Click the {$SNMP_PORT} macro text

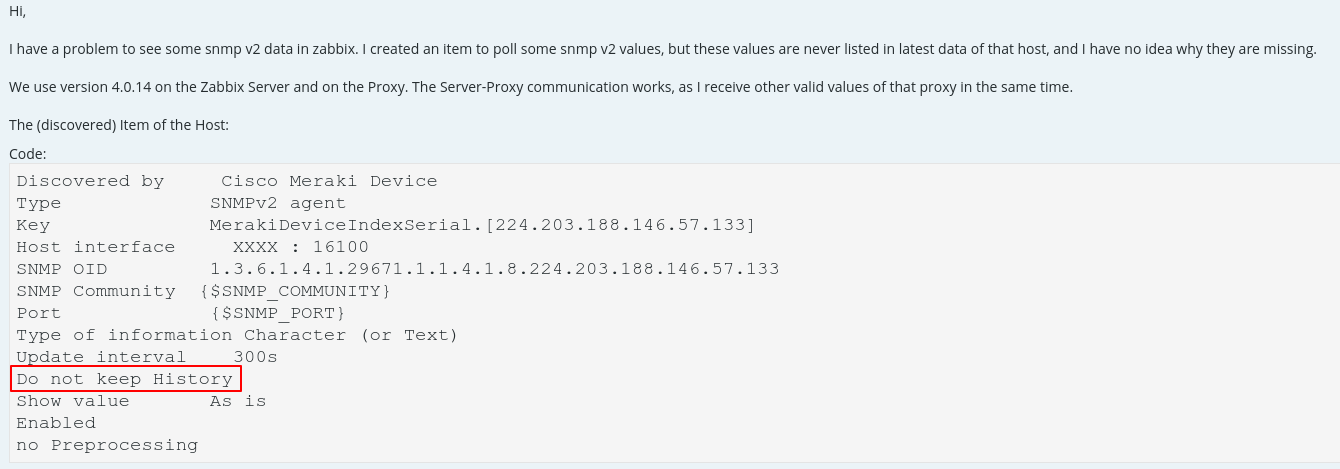coord(277,313)
